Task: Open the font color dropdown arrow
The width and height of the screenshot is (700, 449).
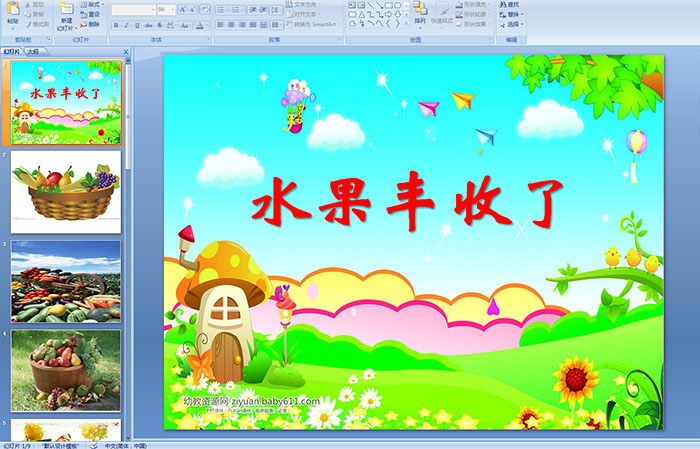Action: pyautogui.click(x=207, y=25)
